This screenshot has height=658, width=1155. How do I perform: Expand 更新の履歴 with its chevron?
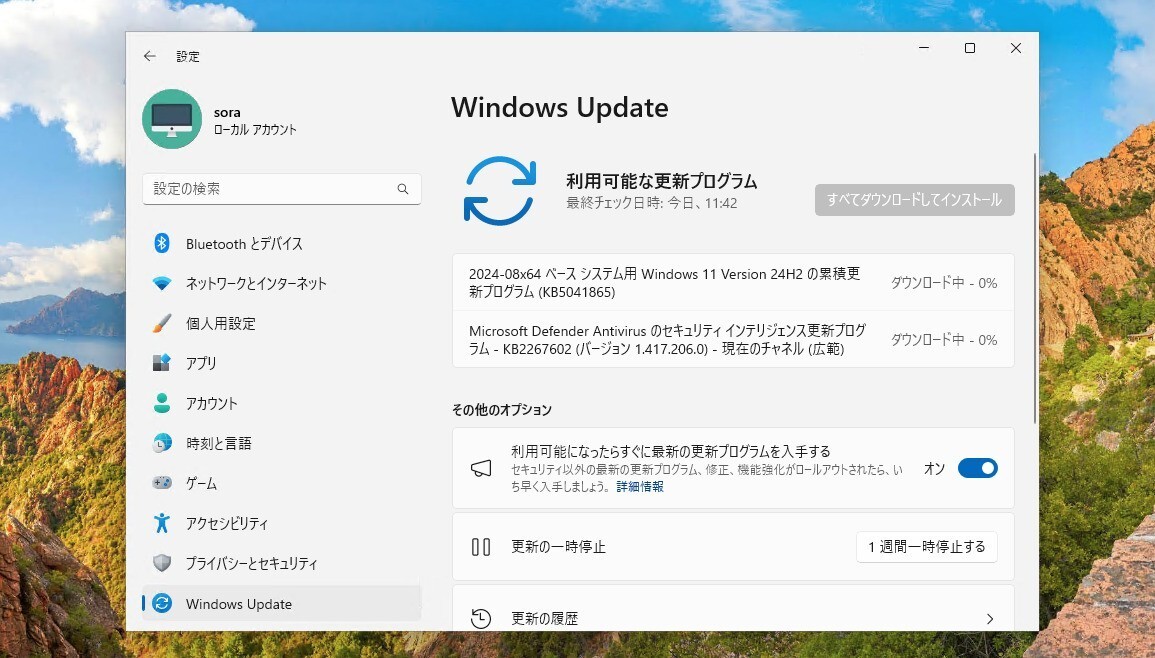pos(990,618)
